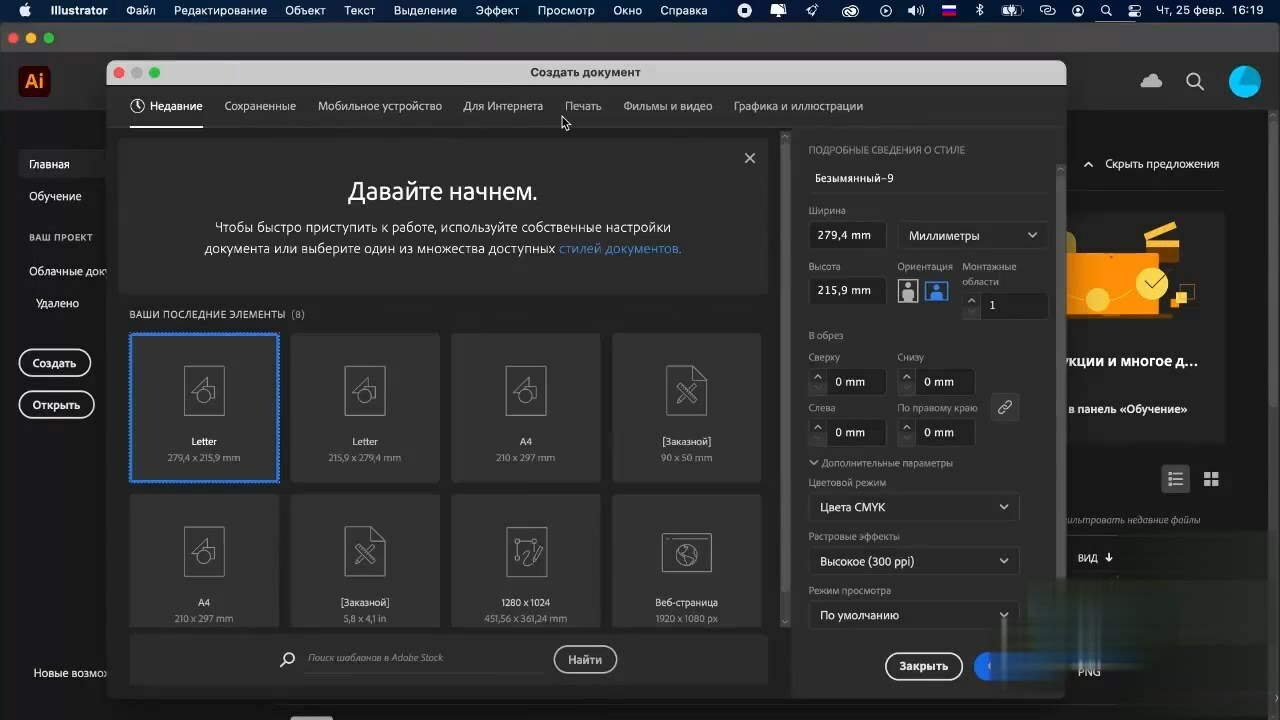Switch recent files to grid view
Viewport: 1280px width, 720px height.
pos(1211,479)
